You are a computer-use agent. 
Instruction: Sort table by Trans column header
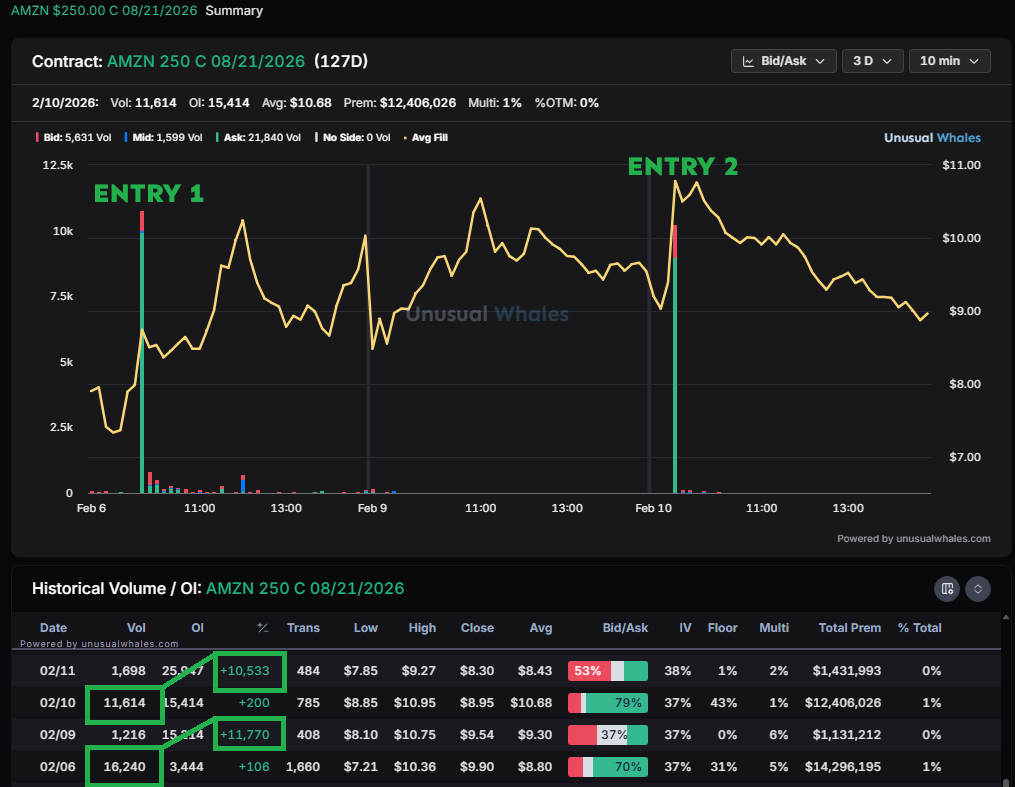304,628
